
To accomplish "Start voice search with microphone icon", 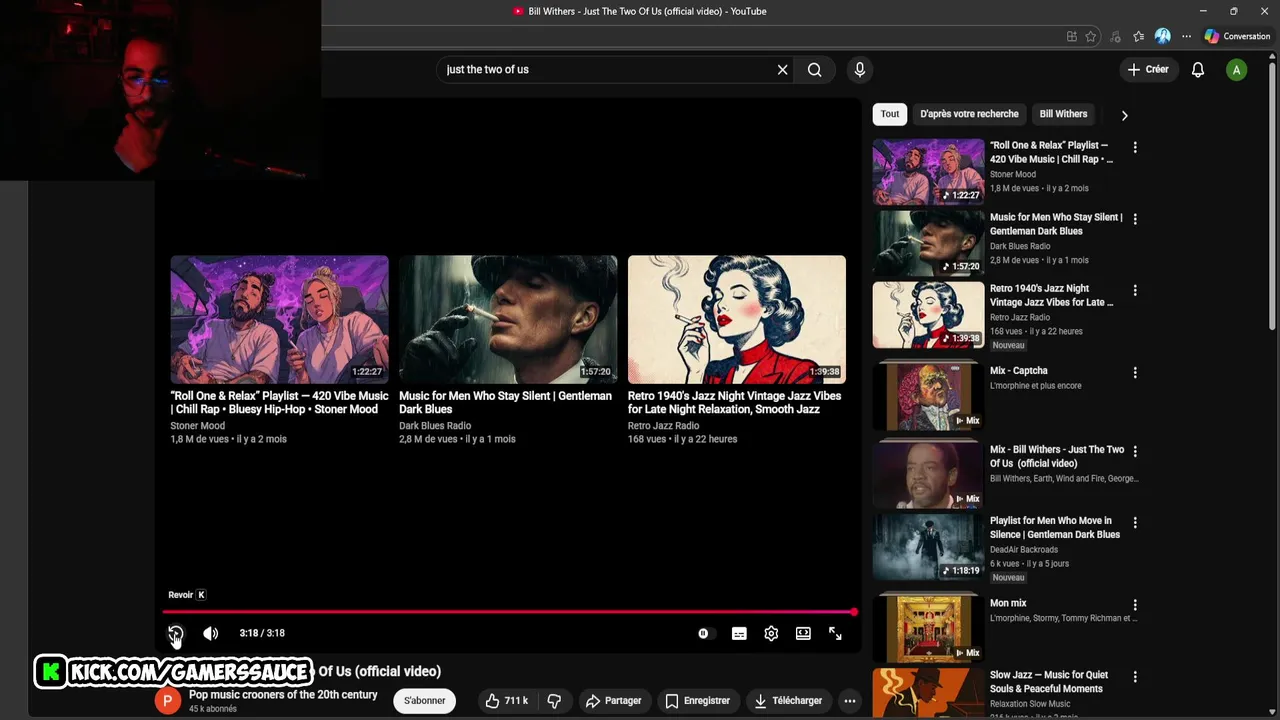I will pos(860,69).
